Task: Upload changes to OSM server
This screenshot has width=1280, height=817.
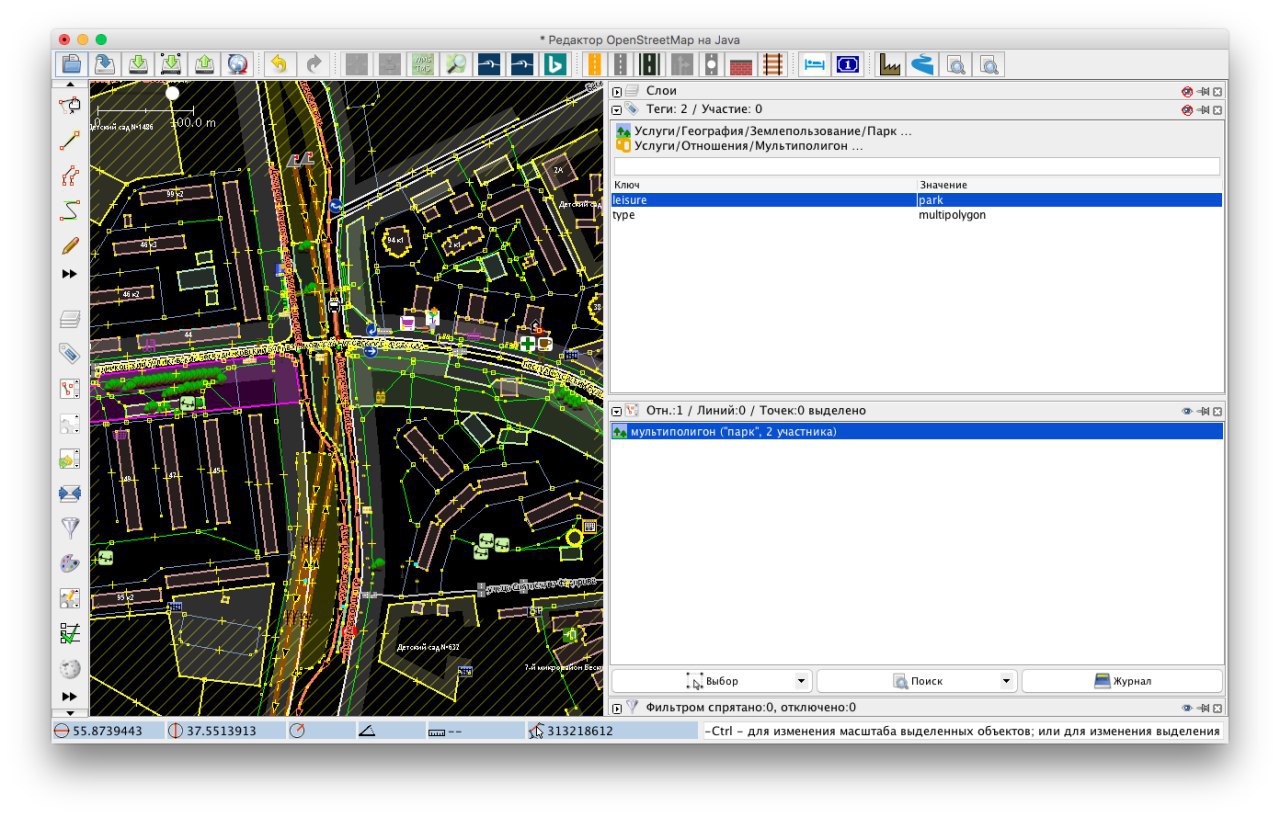Action: tap(204, 64)
